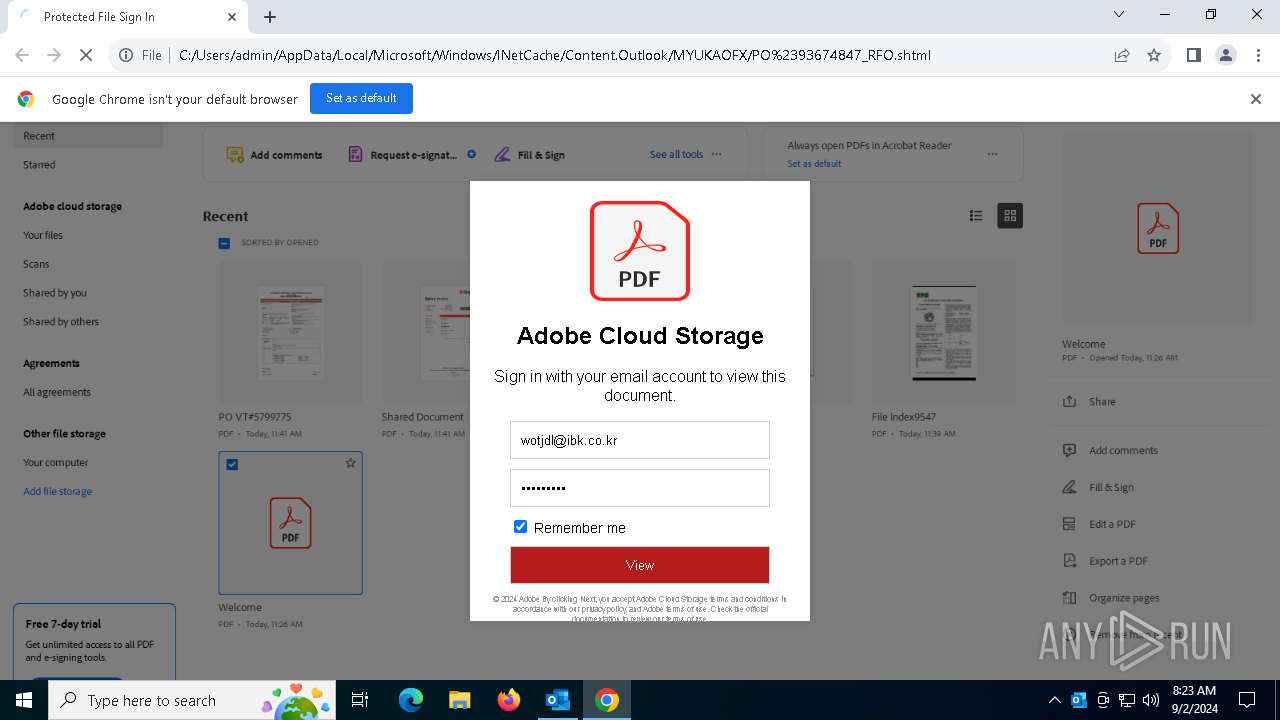Viewport: 1280px width, 720px height.
Task: Open the browser side panel icon
Action: coord(1193,55)
